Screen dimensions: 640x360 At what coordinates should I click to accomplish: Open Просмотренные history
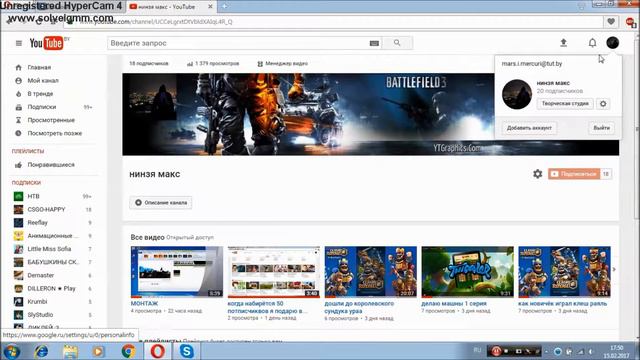[51, 120]
